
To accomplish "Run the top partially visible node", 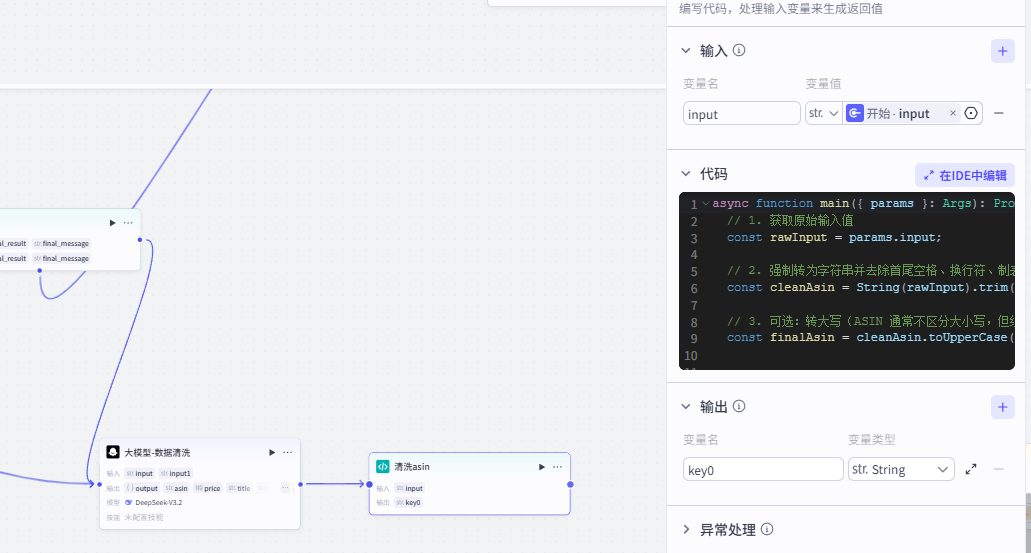I will click(112, 223).
